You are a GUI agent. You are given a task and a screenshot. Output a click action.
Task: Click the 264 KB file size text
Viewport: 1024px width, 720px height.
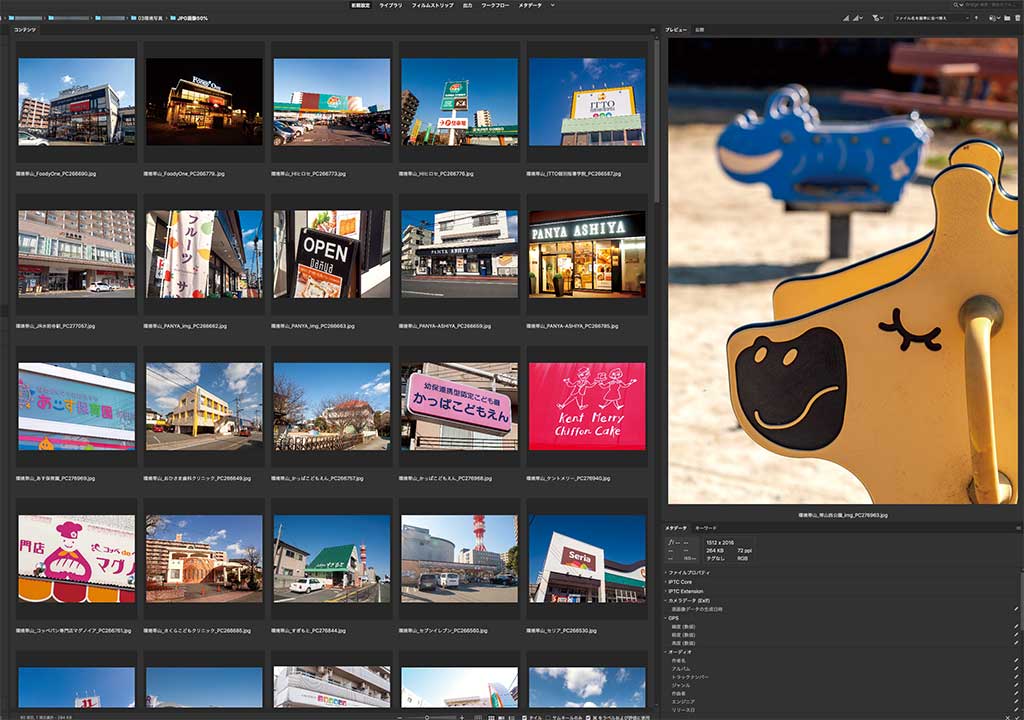714,551
